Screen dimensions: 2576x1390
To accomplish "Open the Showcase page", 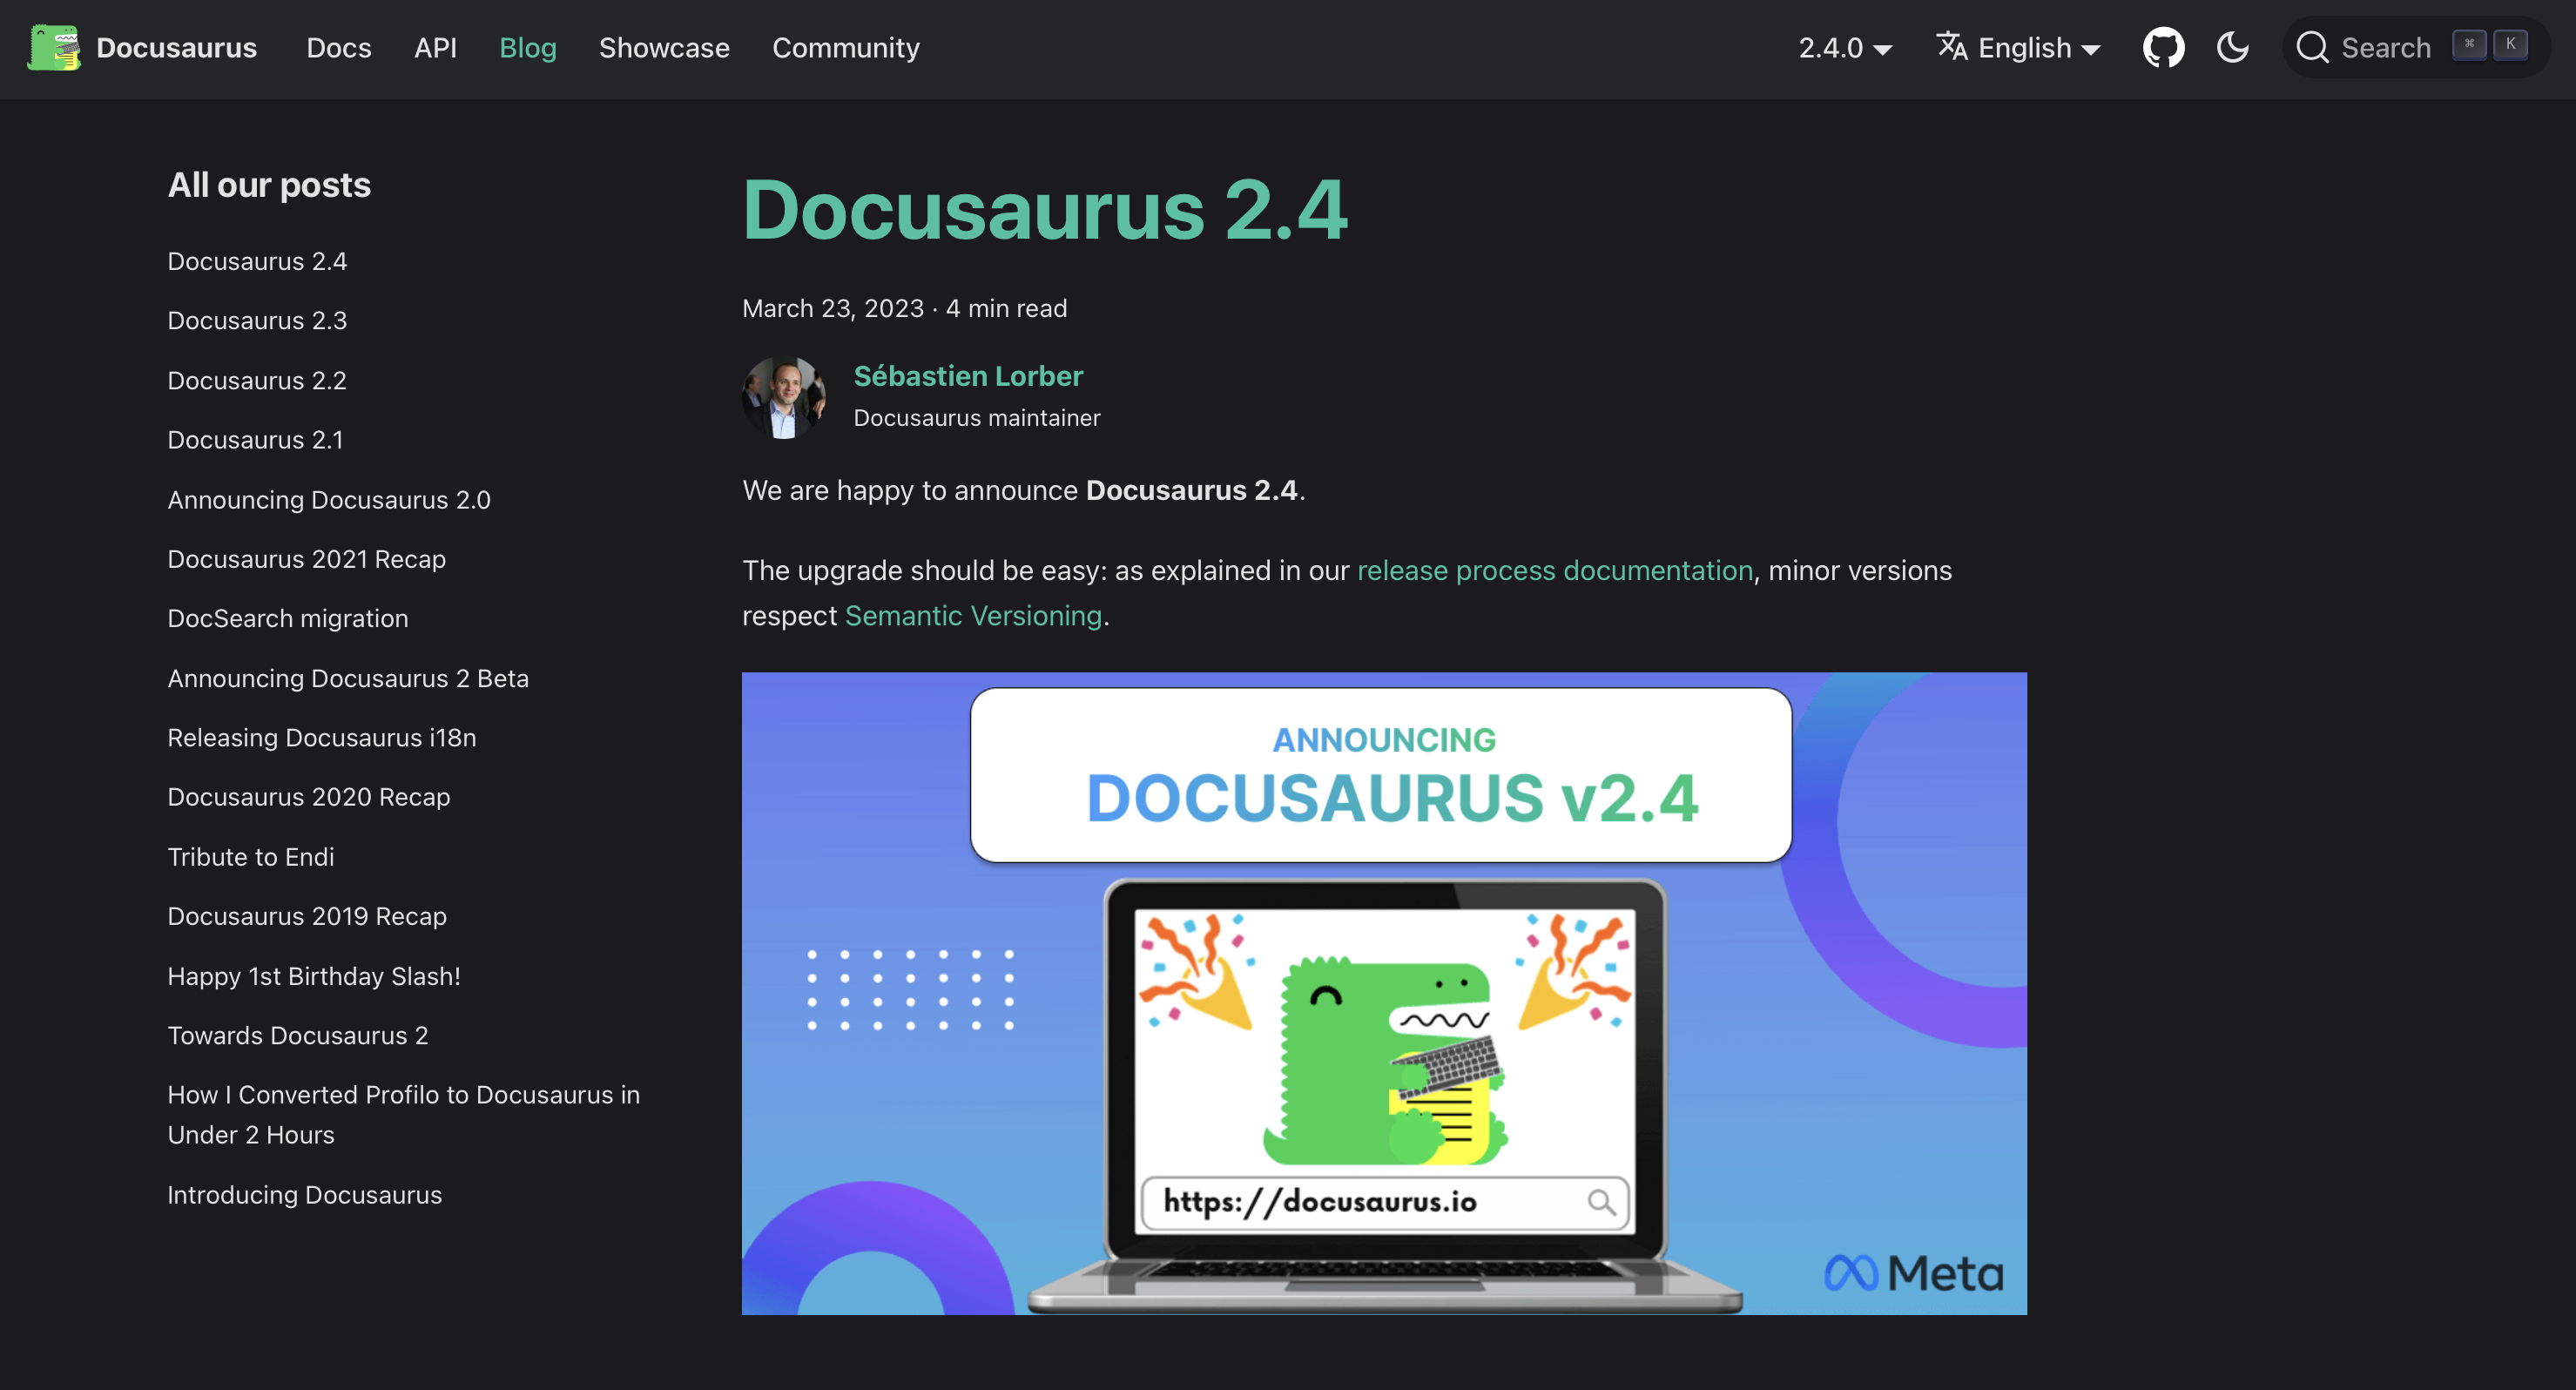I will pos(664,48).
